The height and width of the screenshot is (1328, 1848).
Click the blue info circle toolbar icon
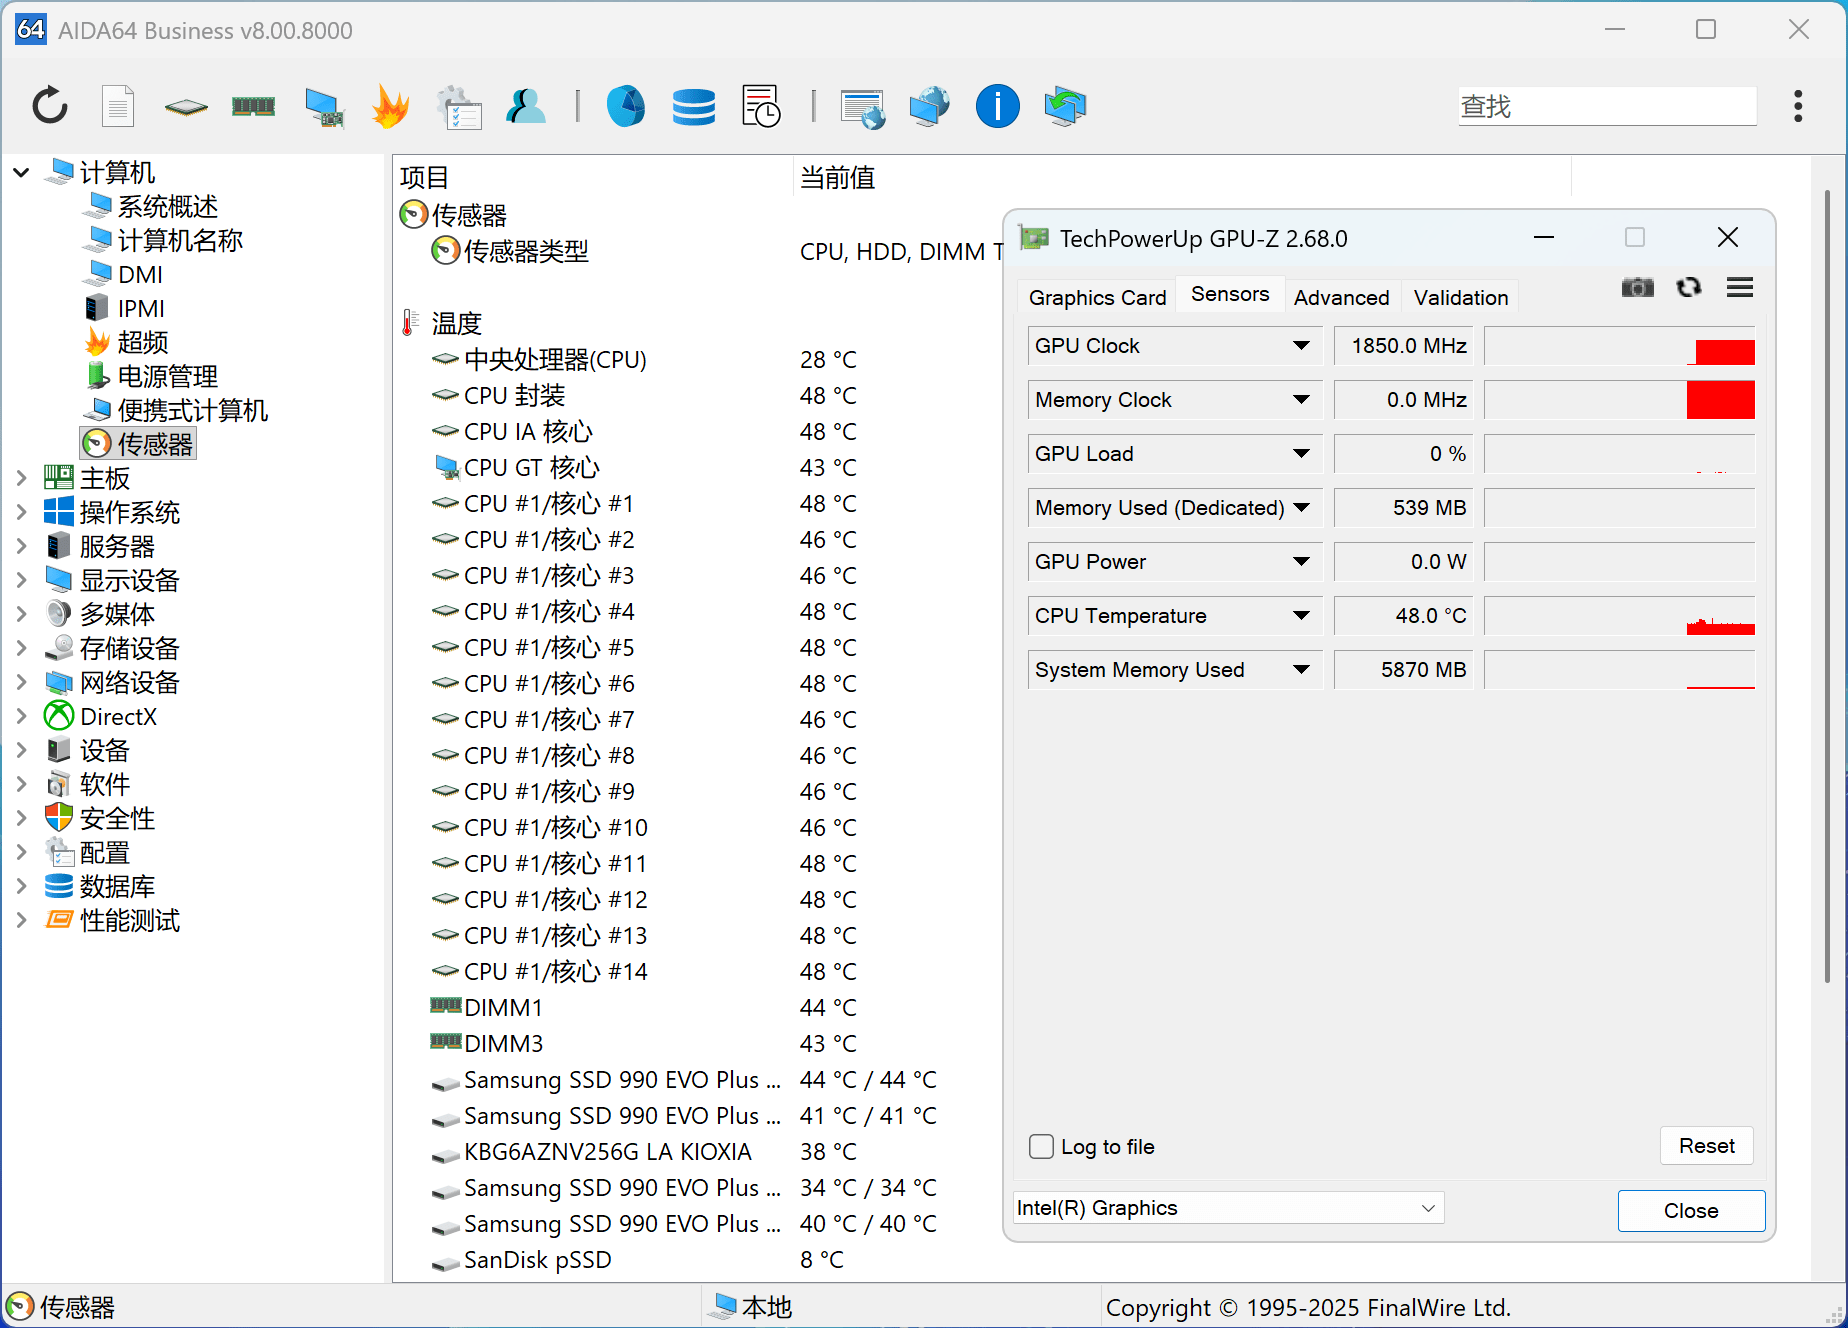997,106
